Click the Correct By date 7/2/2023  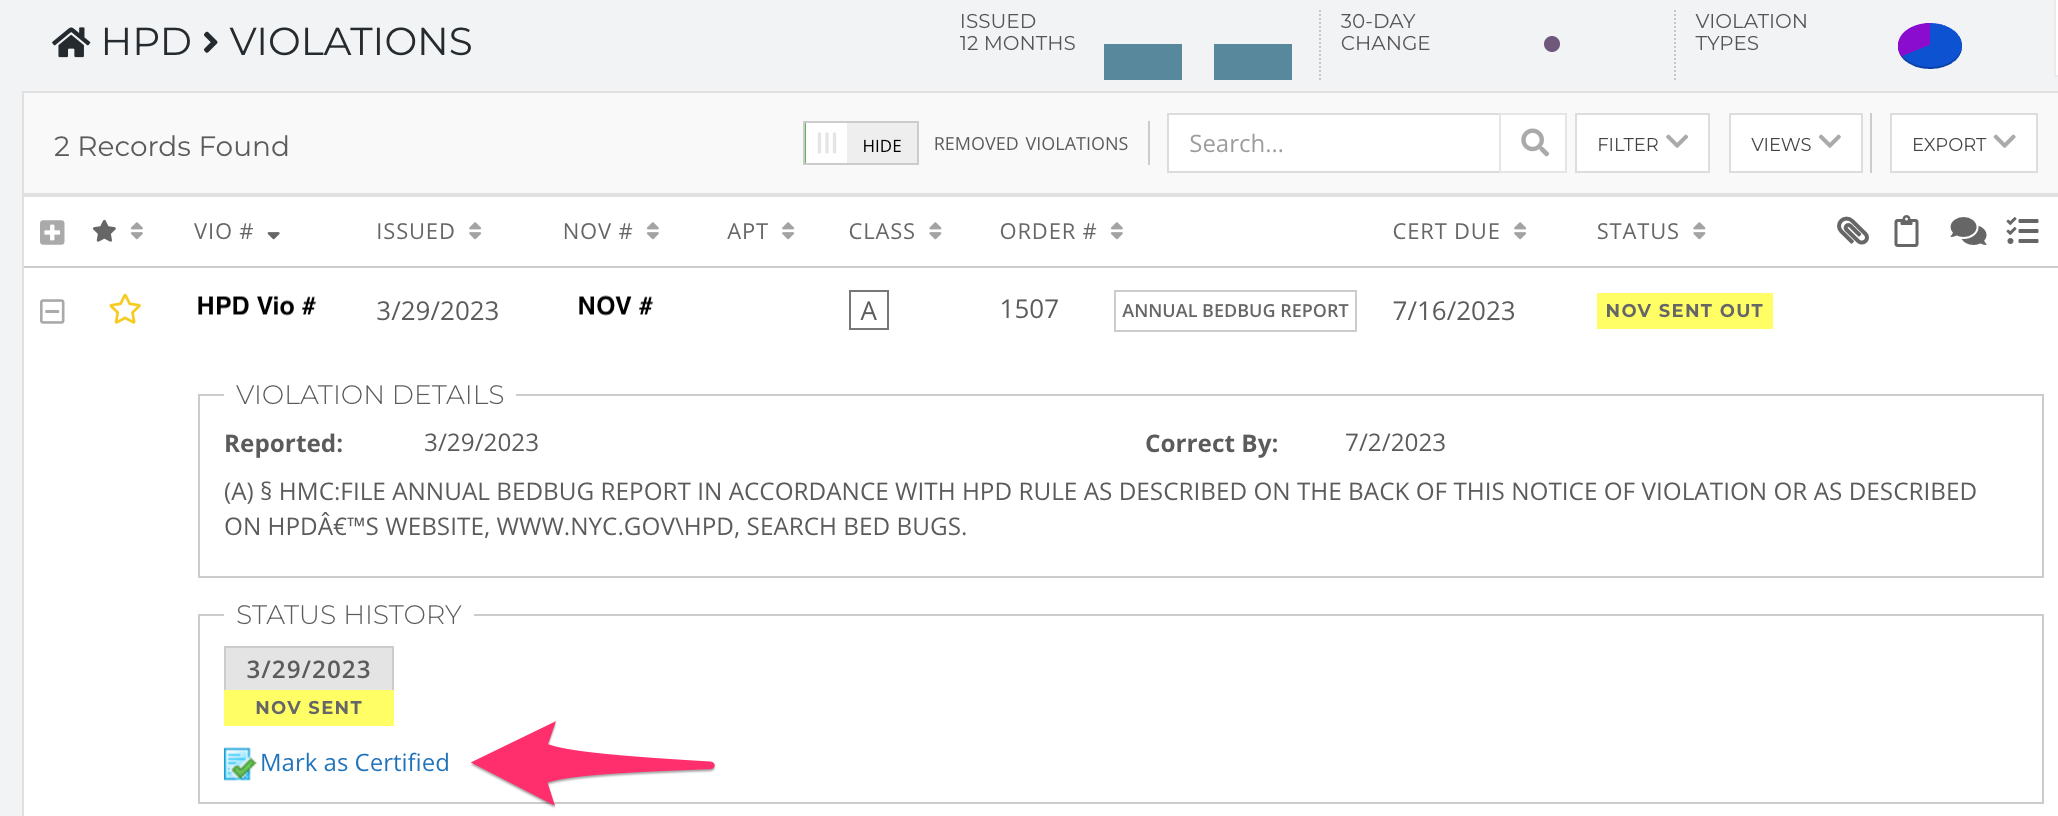click(1395, 442)
